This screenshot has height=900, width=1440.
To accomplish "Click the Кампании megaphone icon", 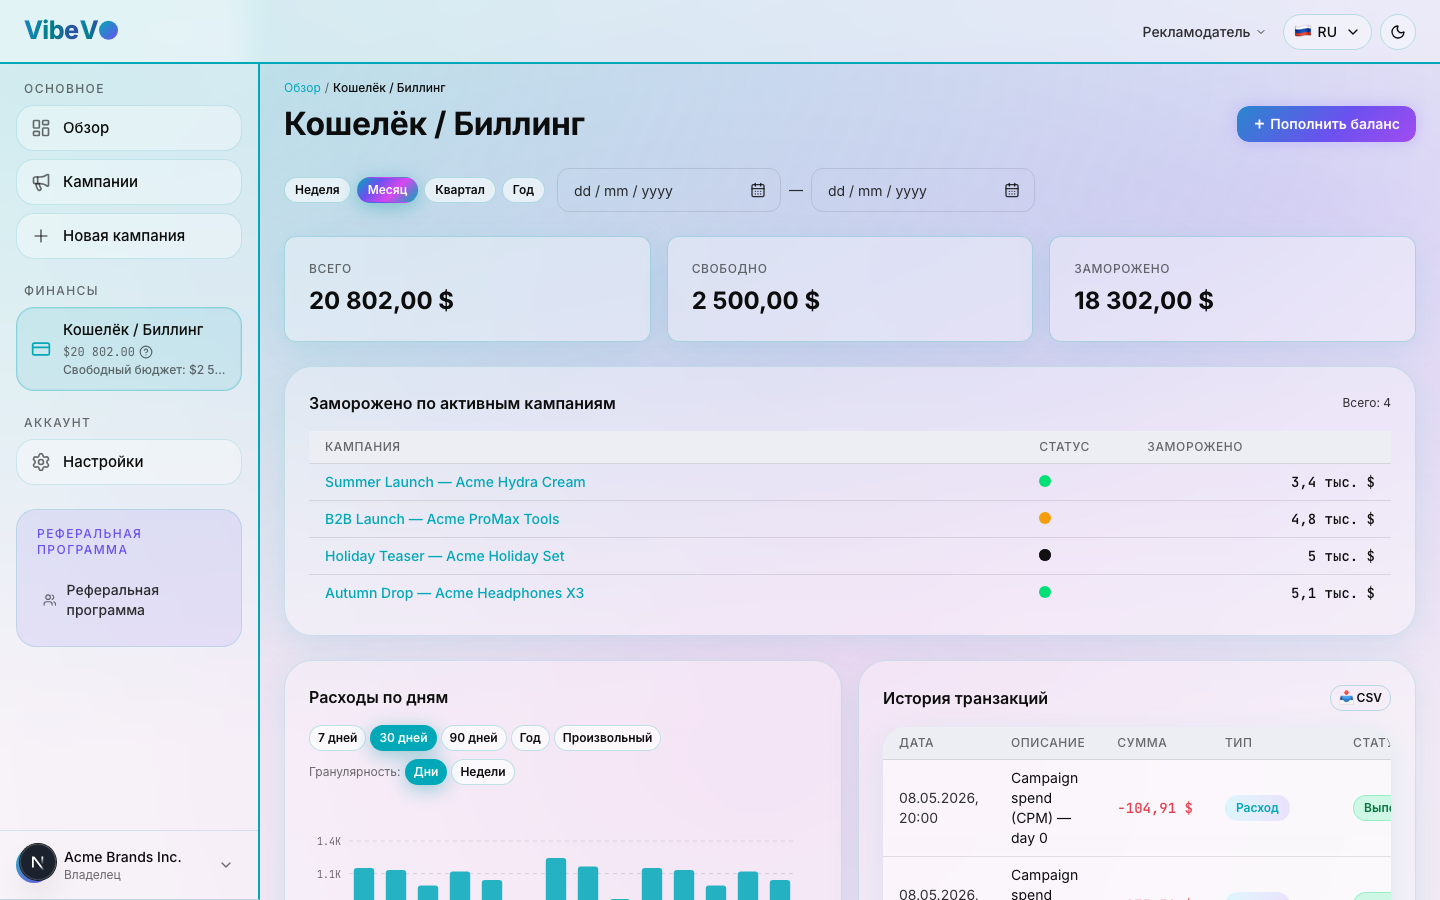I will pos(41,182).
